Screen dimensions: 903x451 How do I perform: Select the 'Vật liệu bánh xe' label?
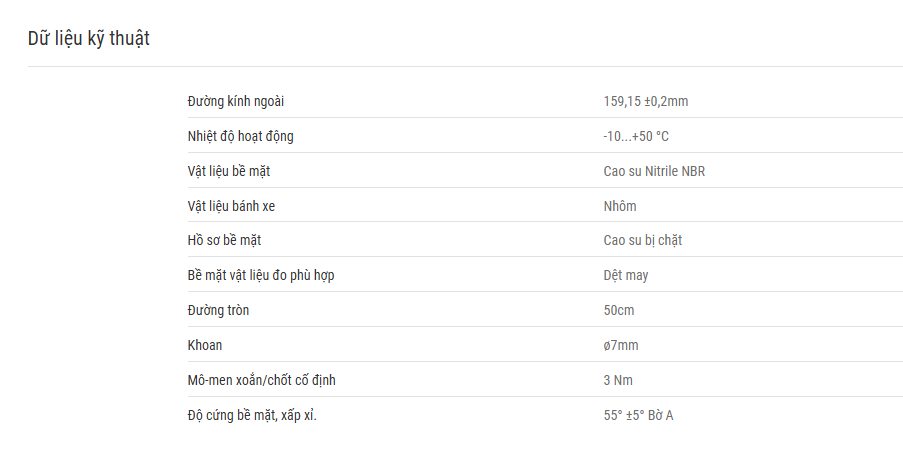231,206
